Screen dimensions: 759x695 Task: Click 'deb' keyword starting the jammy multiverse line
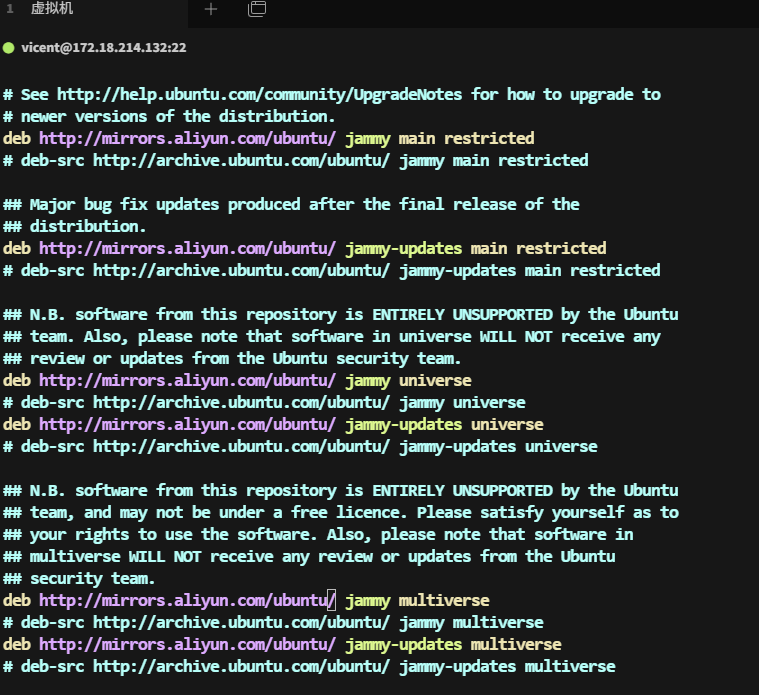tap(16, 600)
